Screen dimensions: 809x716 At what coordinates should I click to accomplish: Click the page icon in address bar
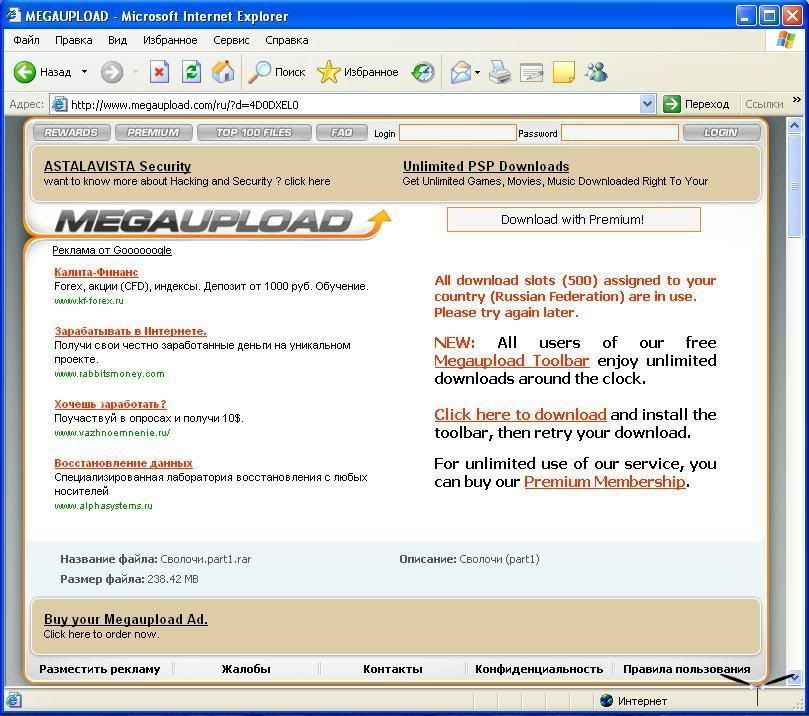(x=60, y=104)
